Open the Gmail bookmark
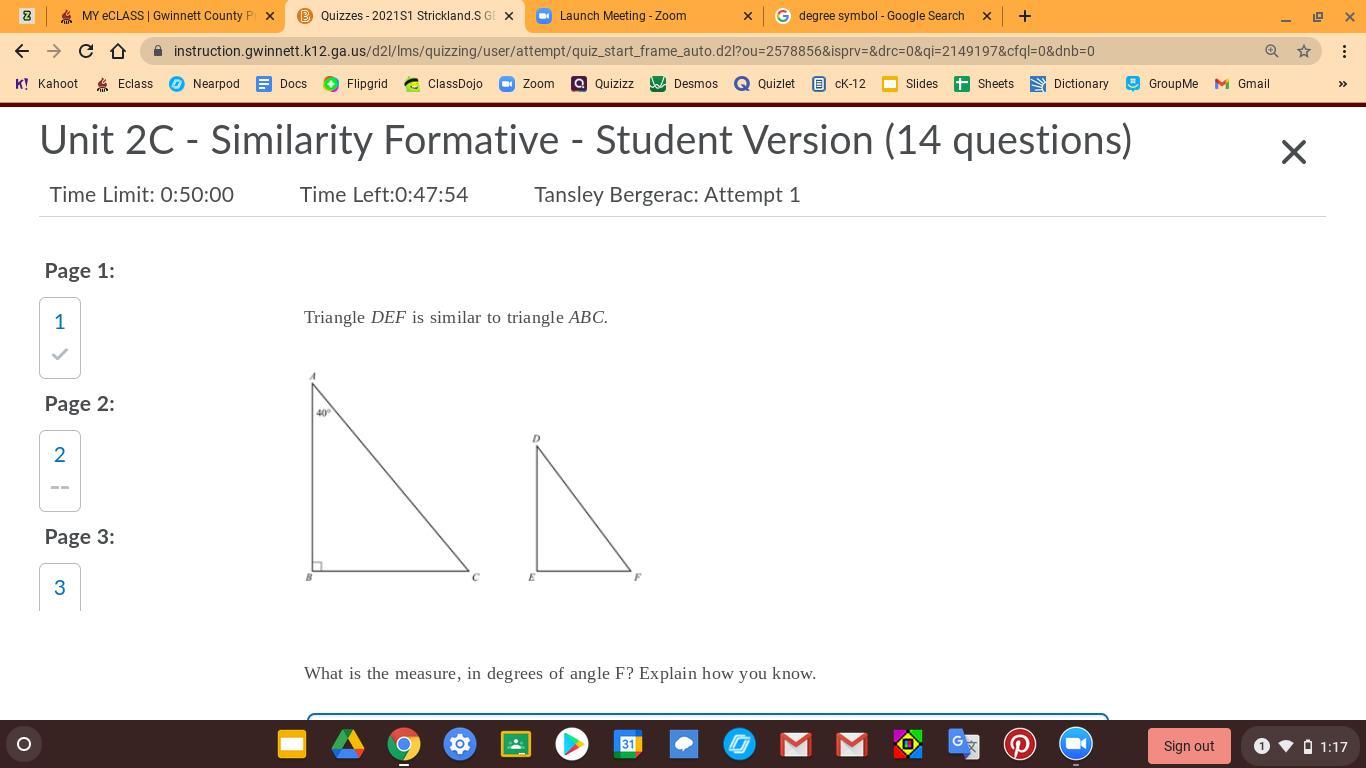The image size is (1366, 768). point(1242,84)
